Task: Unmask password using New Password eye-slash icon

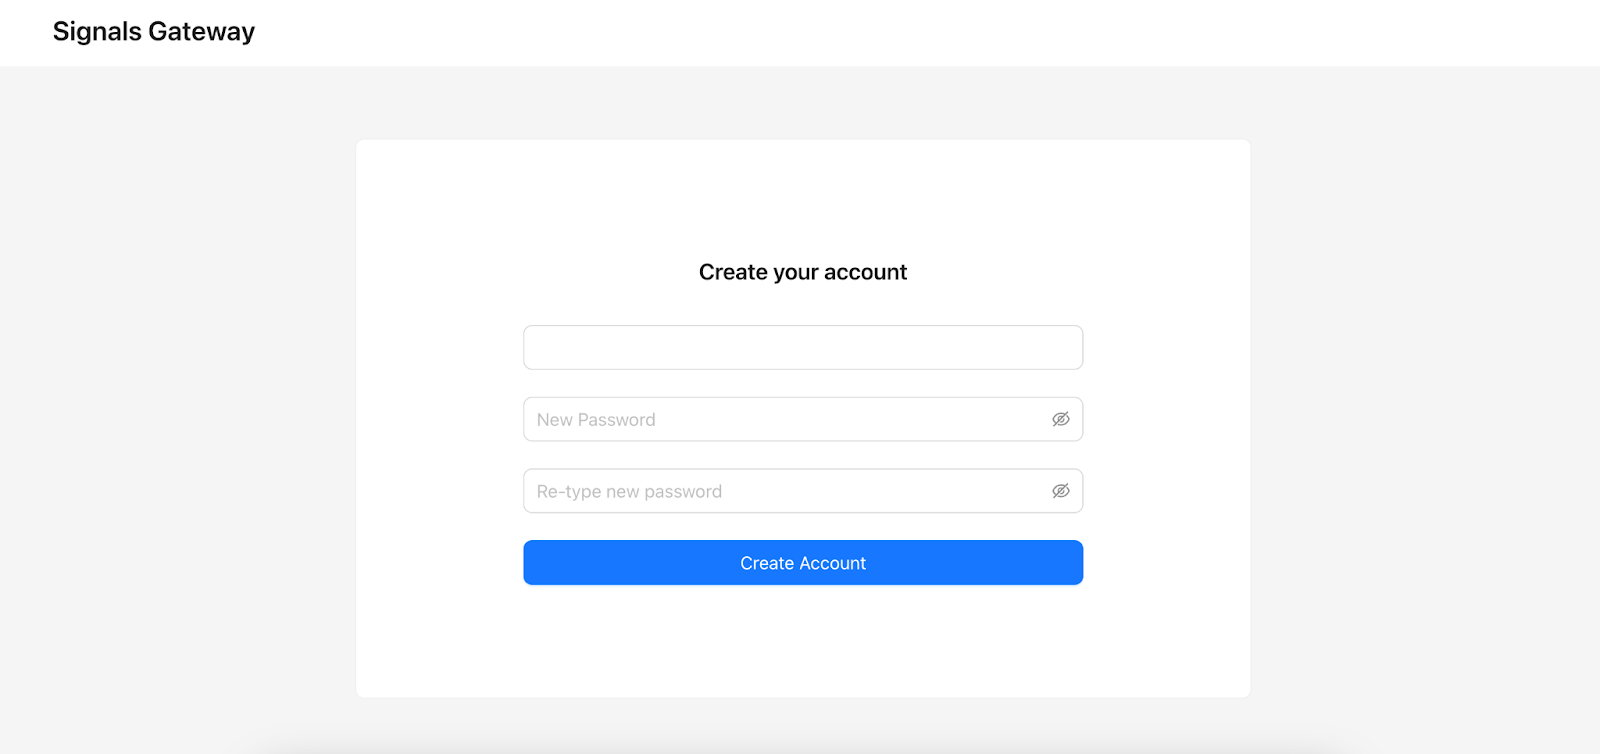Action: 1061,419
